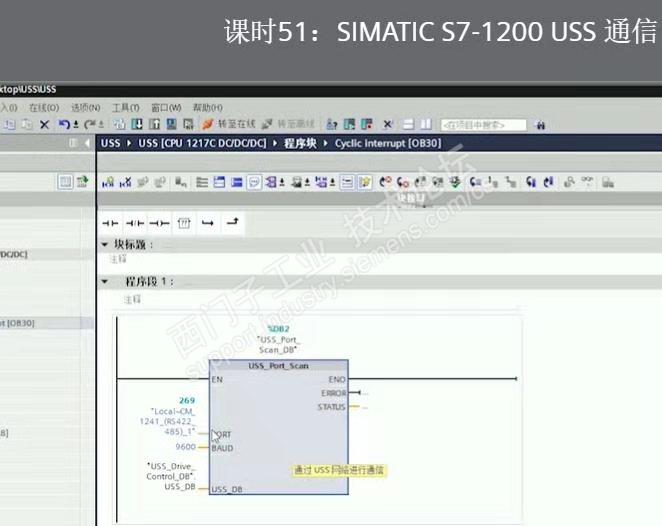
Task: Click the 注释 comment under 块标题
Action: click(118, 259)
